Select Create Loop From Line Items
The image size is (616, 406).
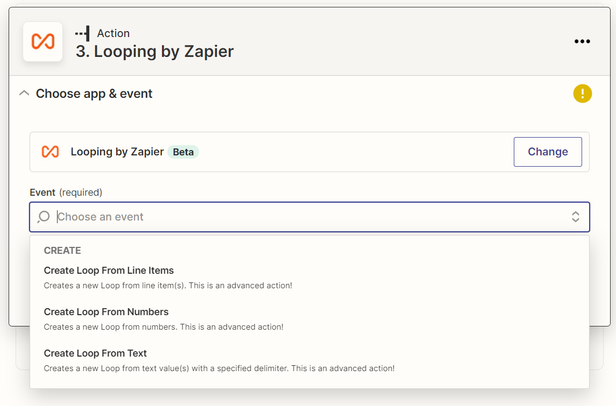click(109, 270)
